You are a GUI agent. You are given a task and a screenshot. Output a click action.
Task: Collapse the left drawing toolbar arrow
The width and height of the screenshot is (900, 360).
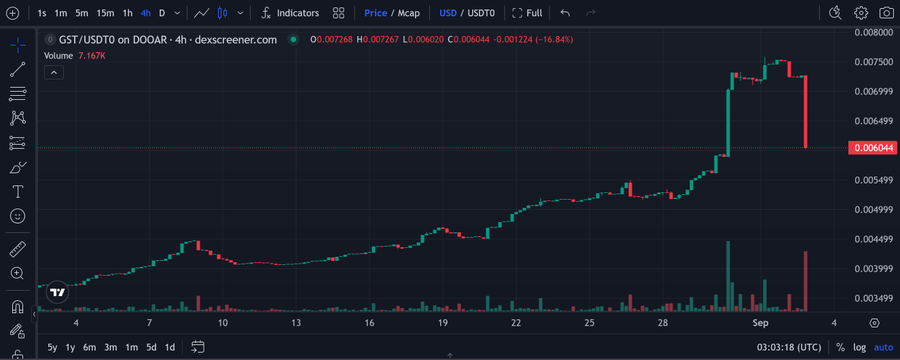34,315
